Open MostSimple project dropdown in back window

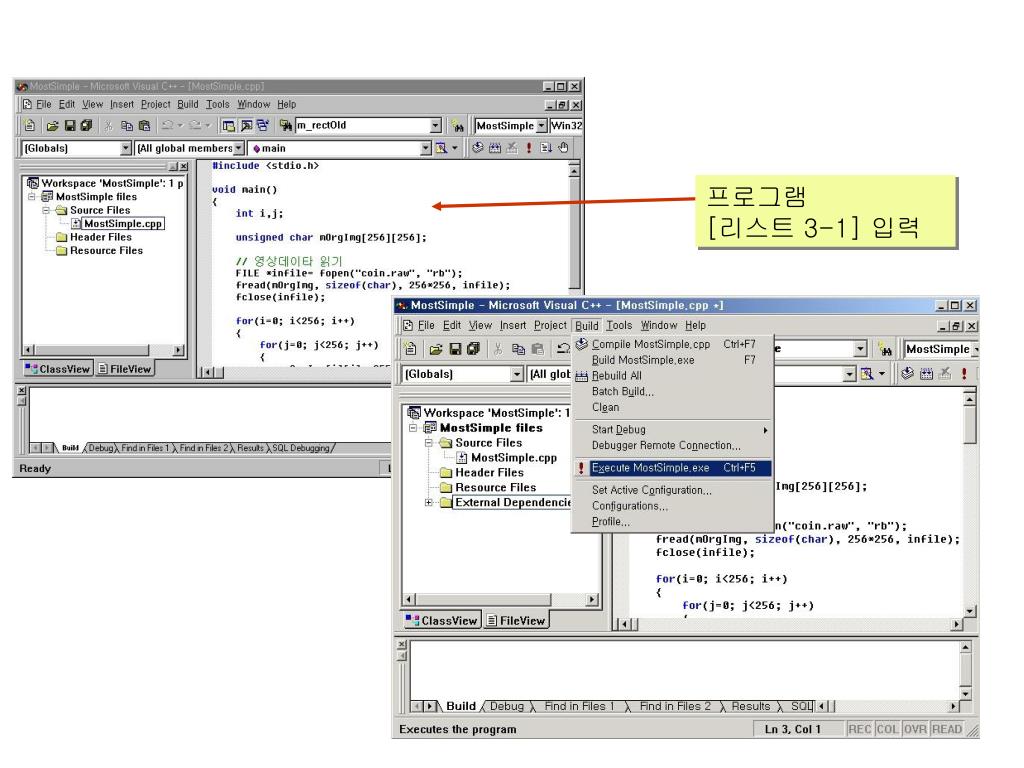pyautogui.click(x=541, y=125)
